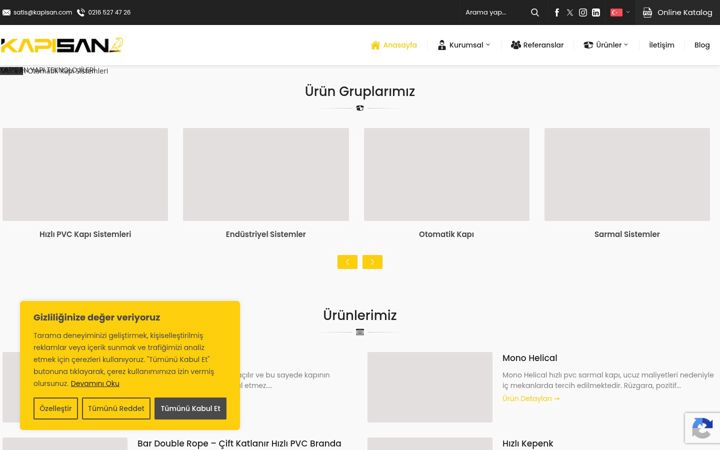Open the Sarmal Sistemler thumbnail

coord(627,174)
